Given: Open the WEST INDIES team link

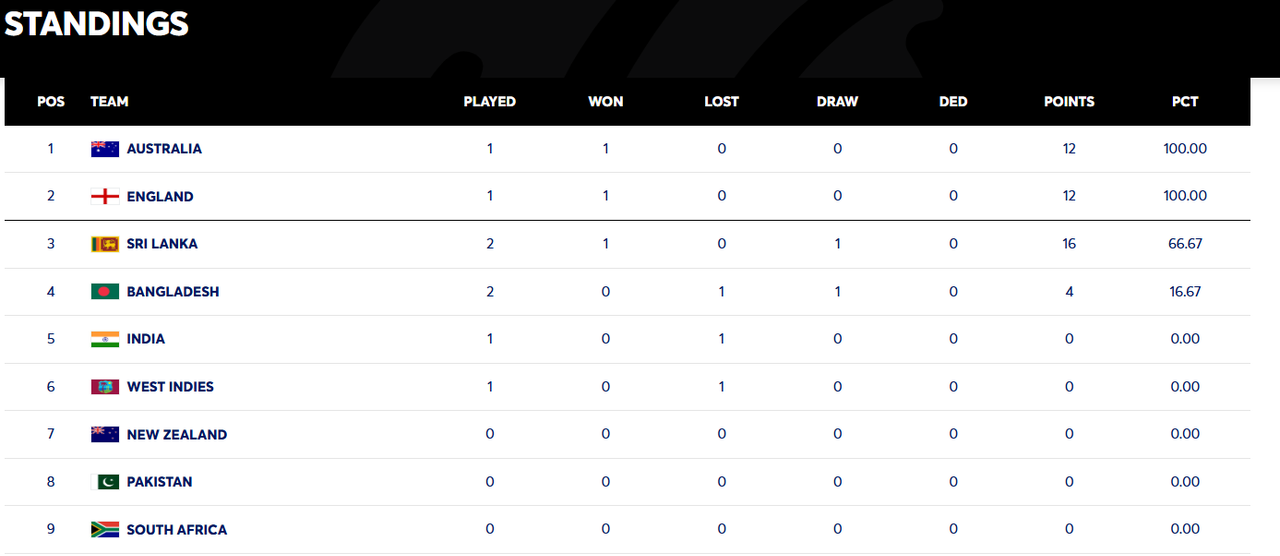Looking at the screenshot, I should (x=170, y=387).
